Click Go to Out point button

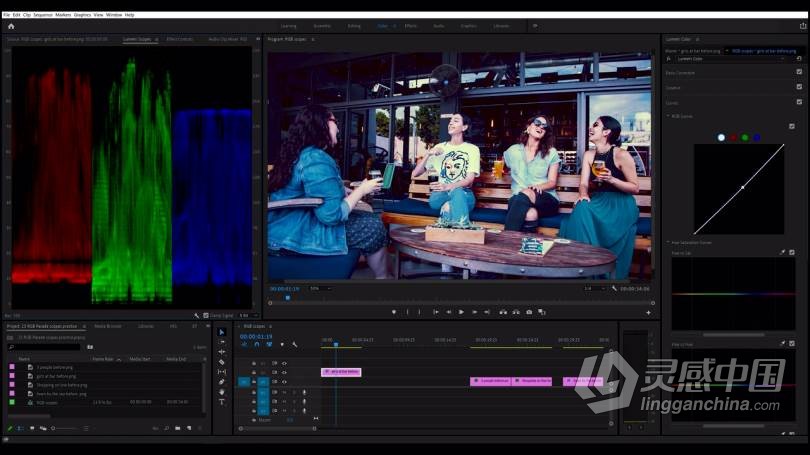487,312
